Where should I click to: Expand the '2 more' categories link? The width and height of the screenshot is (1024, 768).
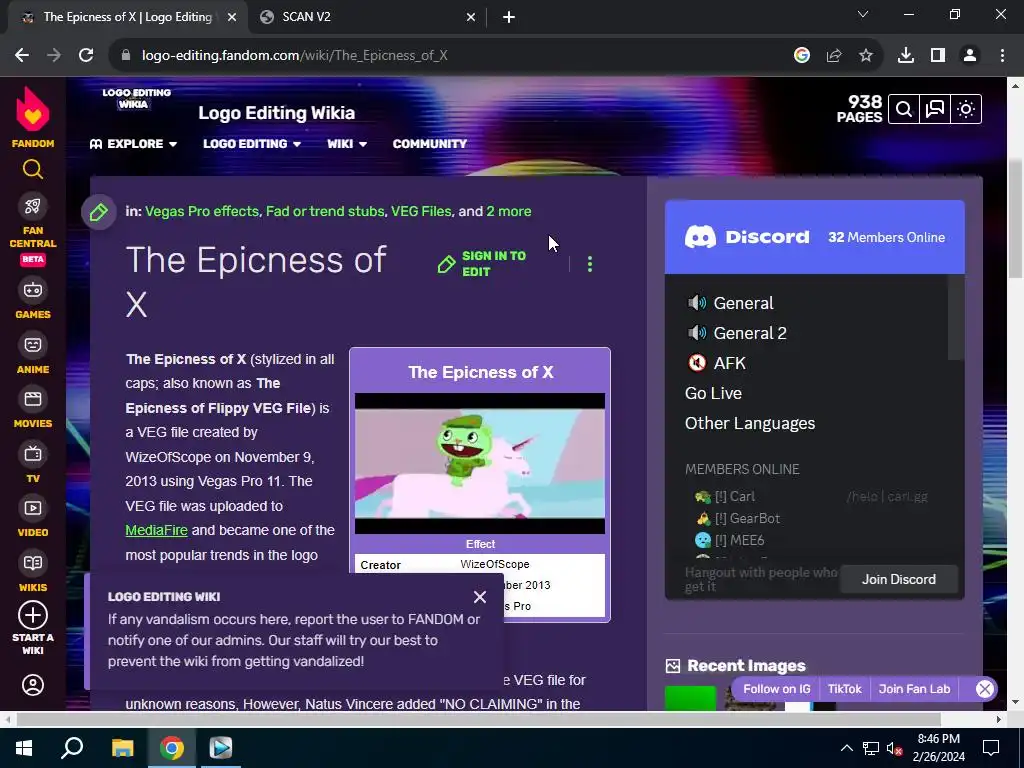509,212
